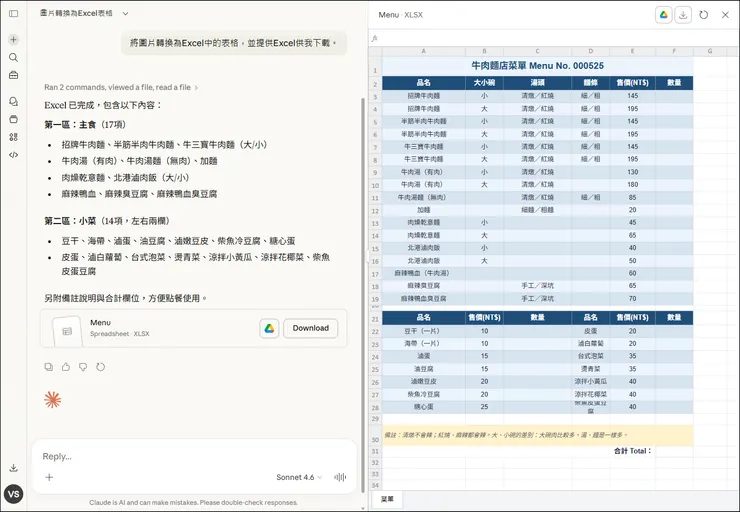This screenshot has height=512, width=740.
Task: Click the cell 加麵
Action: [423, 210]
